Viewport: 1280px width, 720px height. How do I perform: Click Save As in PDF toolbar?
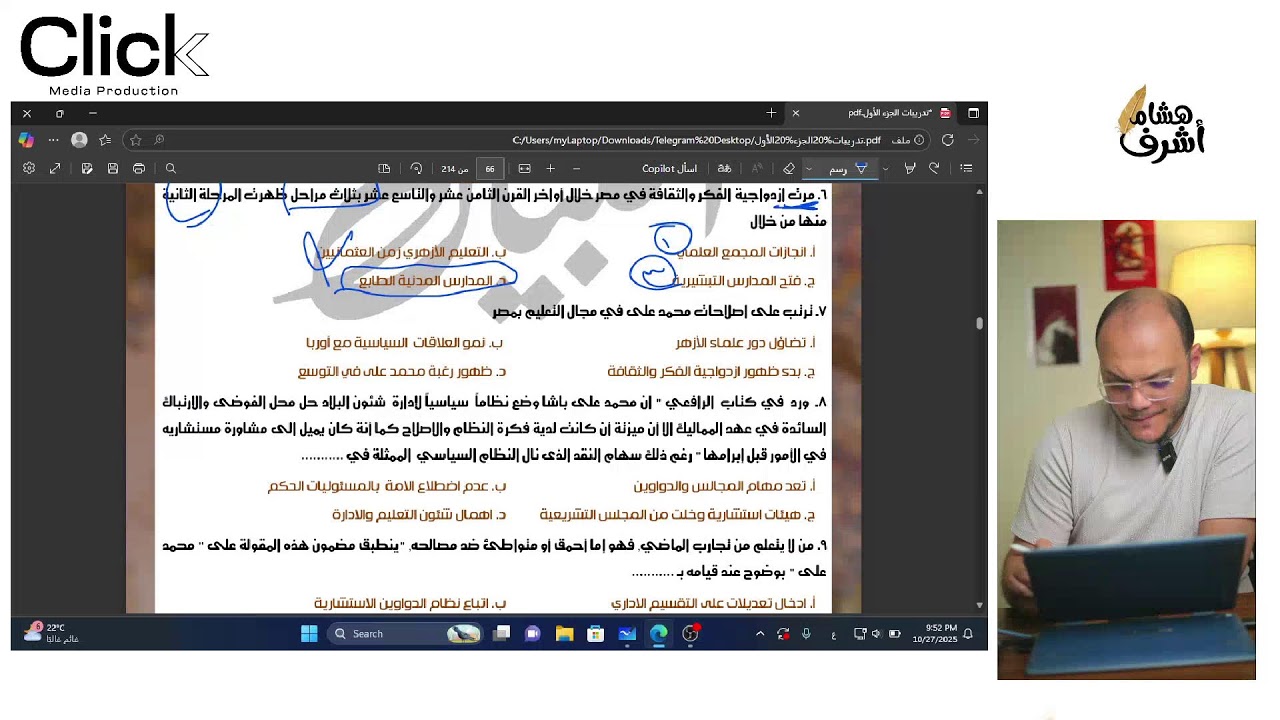tap(87, 168)
